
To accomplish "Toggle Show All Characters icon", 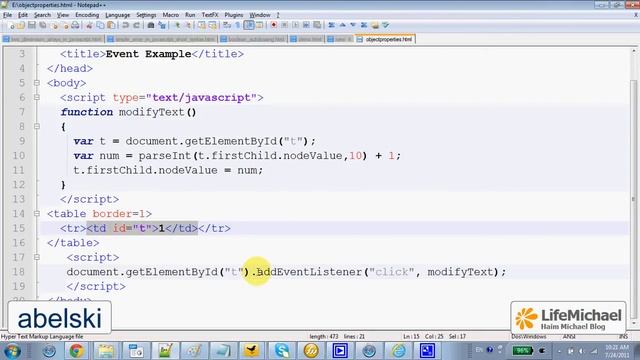I will click(237, 25).
